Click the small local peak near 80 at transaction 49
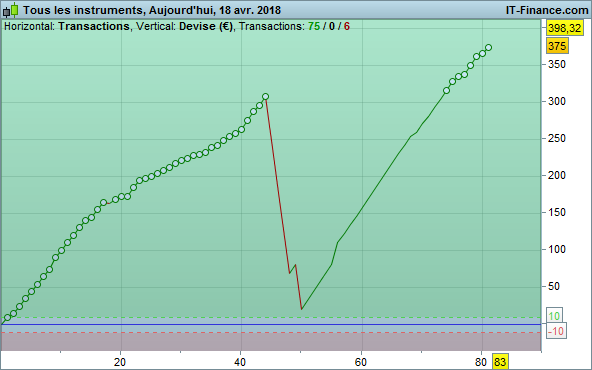The width and height of the screenshot is (592, 370). click(296, 265)
